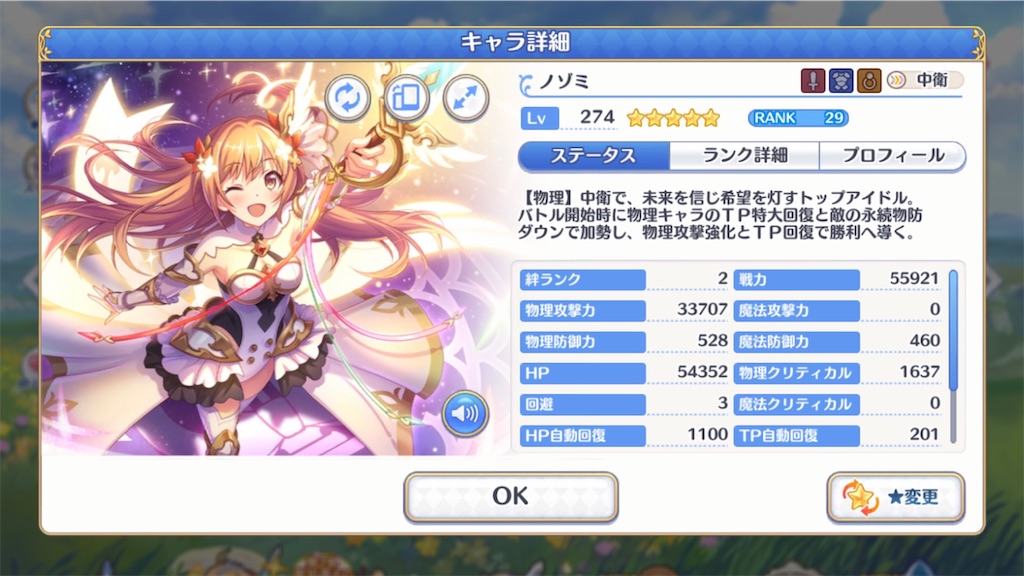This screenshot has width=1024, height=576.
Task: Click the red sword equipment icon
Action: click(812, 81)
